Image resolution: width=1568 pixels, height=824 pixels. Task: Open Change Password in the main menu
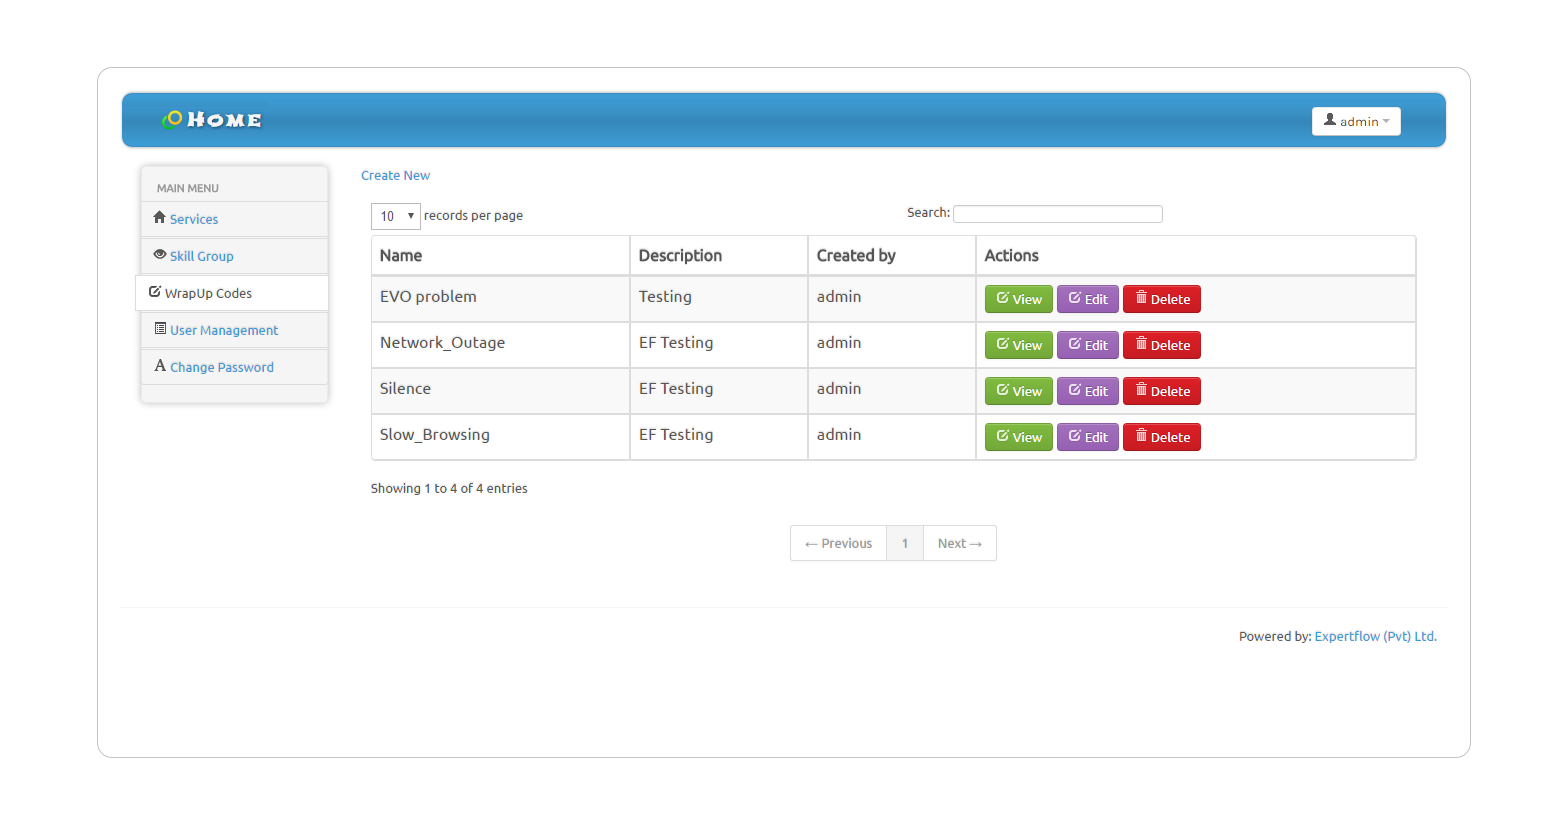(222, 367)
